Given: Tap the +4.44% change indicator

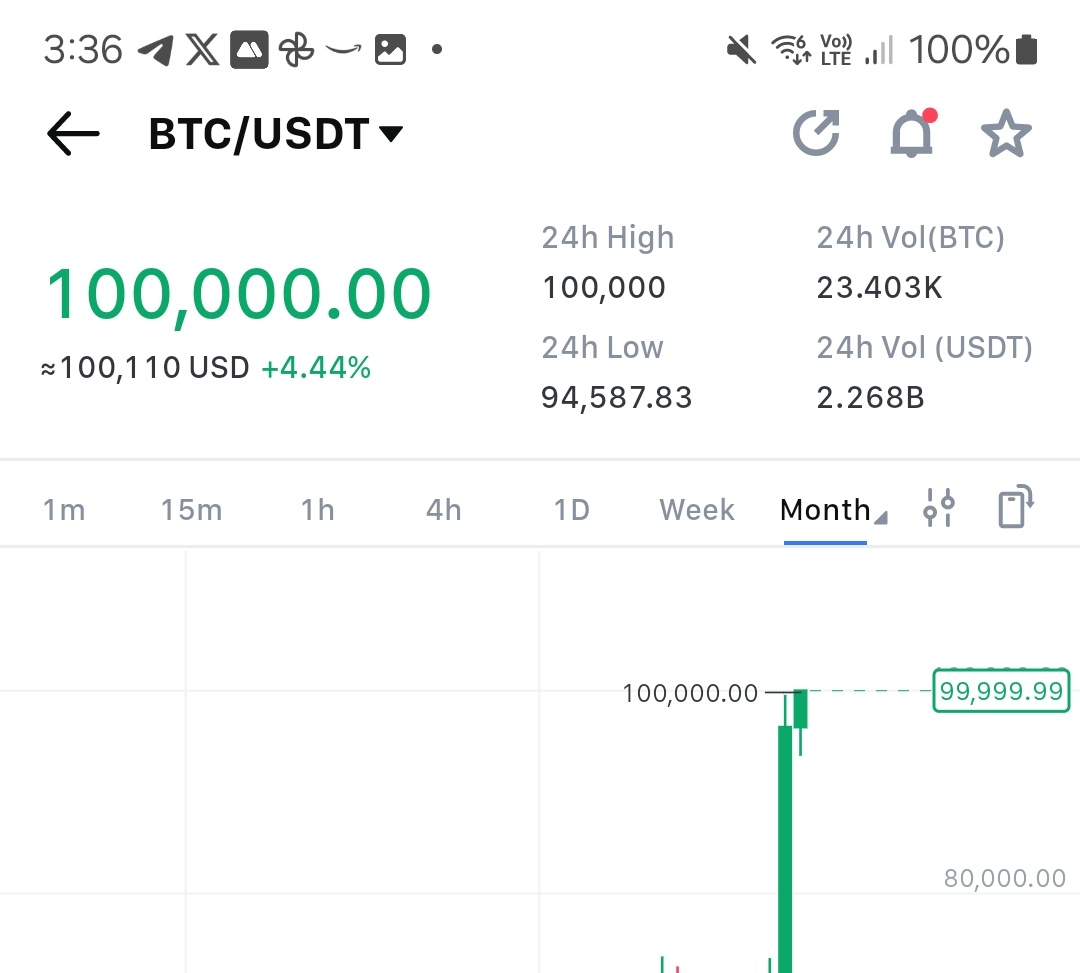Looking at the screenshot, I should 318,367.
